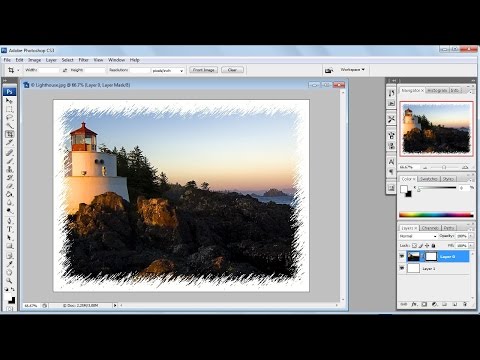Select the Path Selection tool

point(9,238)
